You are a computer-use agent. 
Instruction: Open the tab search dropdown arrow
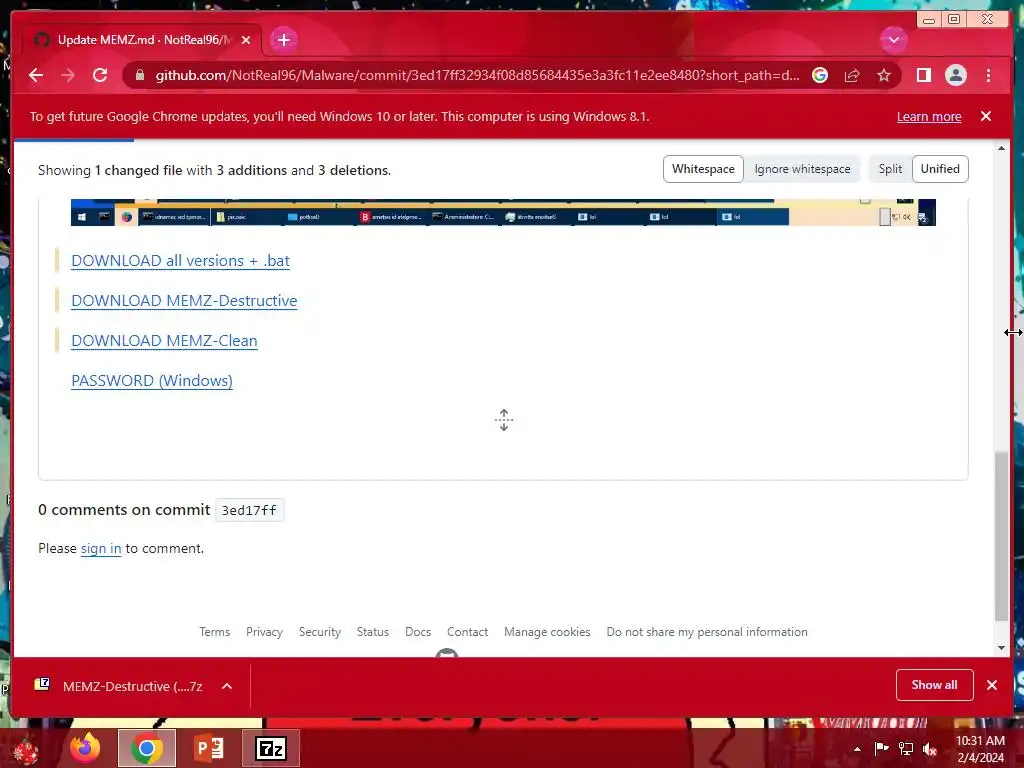tap(893, 40)
